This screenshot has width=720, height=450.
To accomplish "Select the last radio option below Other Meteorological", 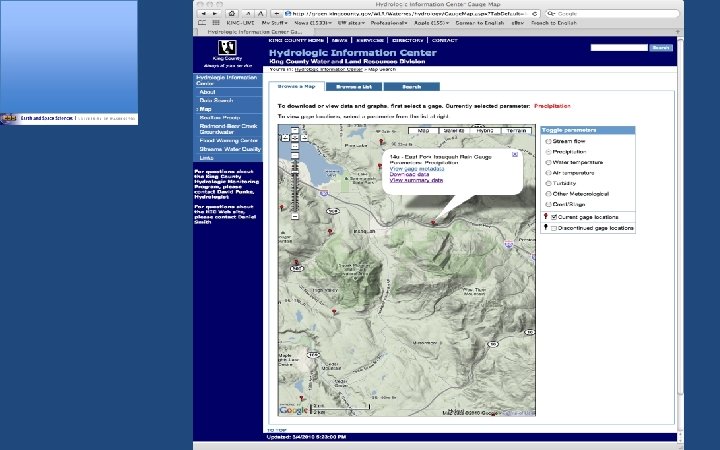I will click(x=548, y=205).
